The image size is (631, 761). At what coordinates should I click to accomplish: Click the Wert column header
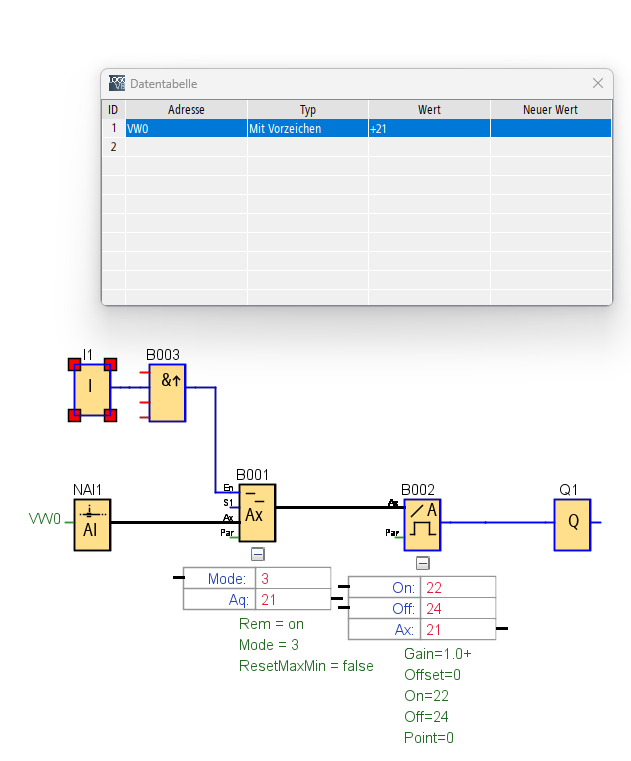point(429,110)
